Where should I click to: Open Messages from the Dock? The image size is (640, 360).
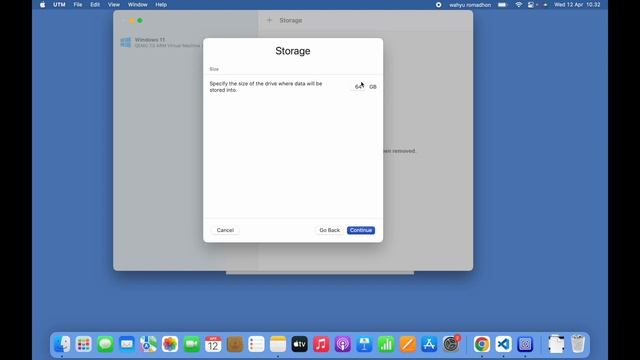pyautogui.click(x=105, y=344)
